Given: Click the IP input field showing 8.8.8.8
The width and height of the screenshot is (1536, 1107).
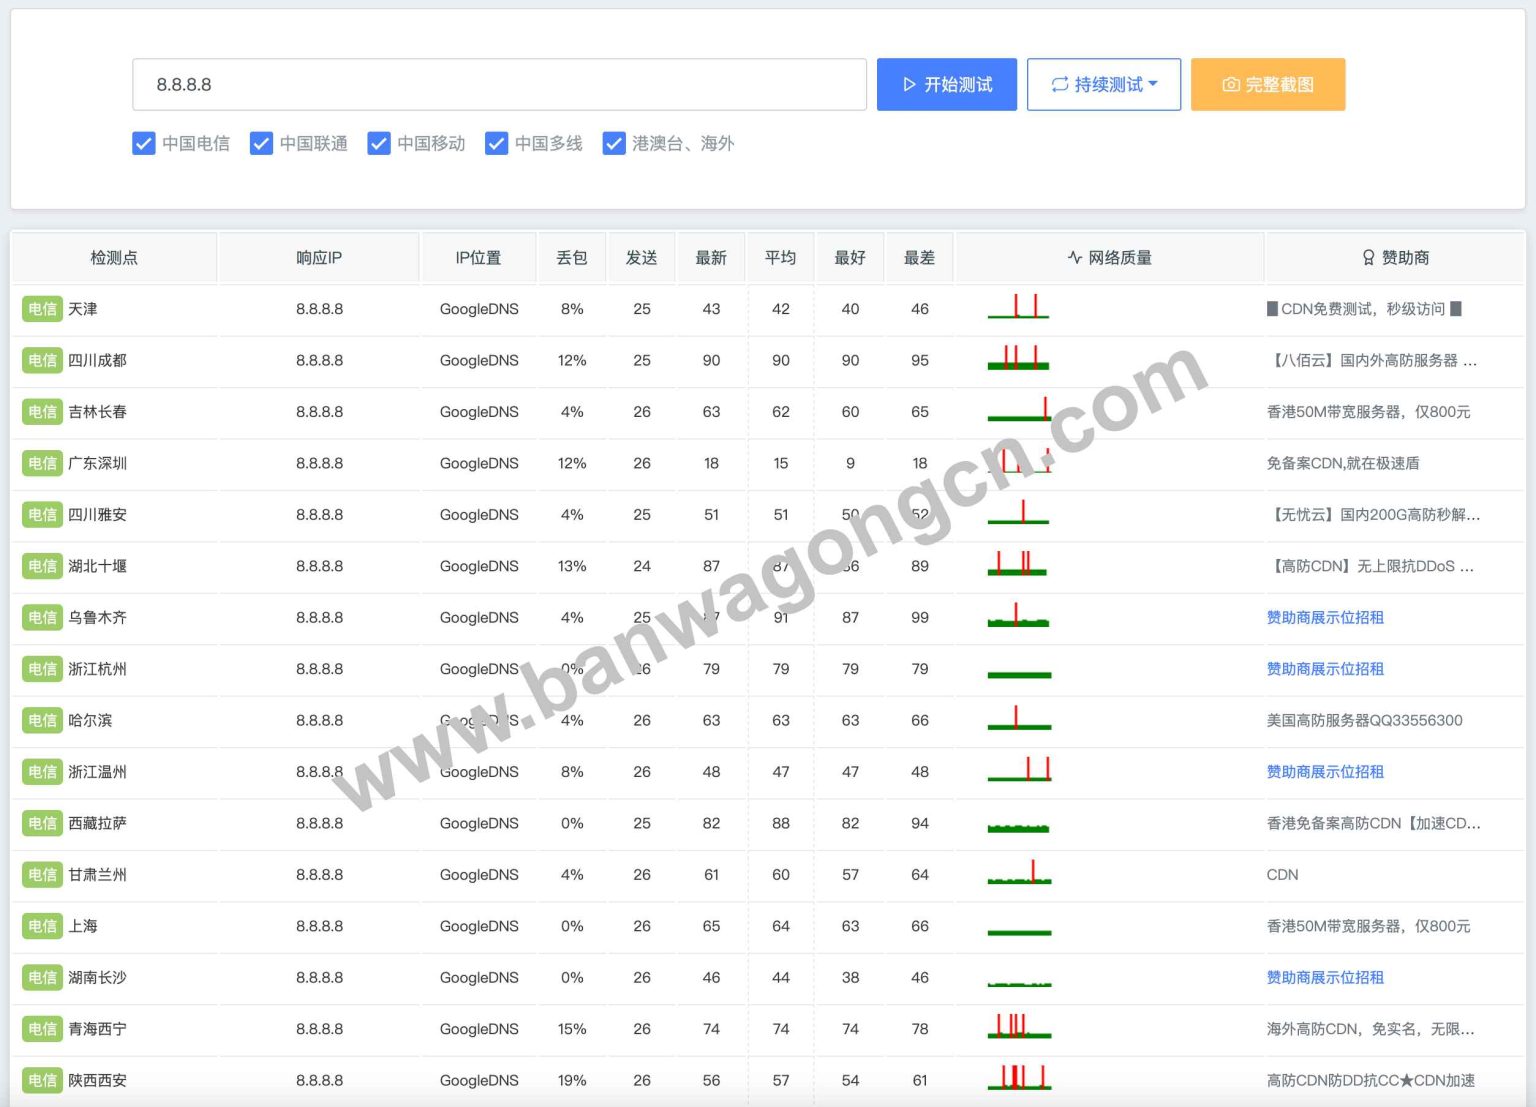Looking at the screenshot, I should click(x=500, y=84).
